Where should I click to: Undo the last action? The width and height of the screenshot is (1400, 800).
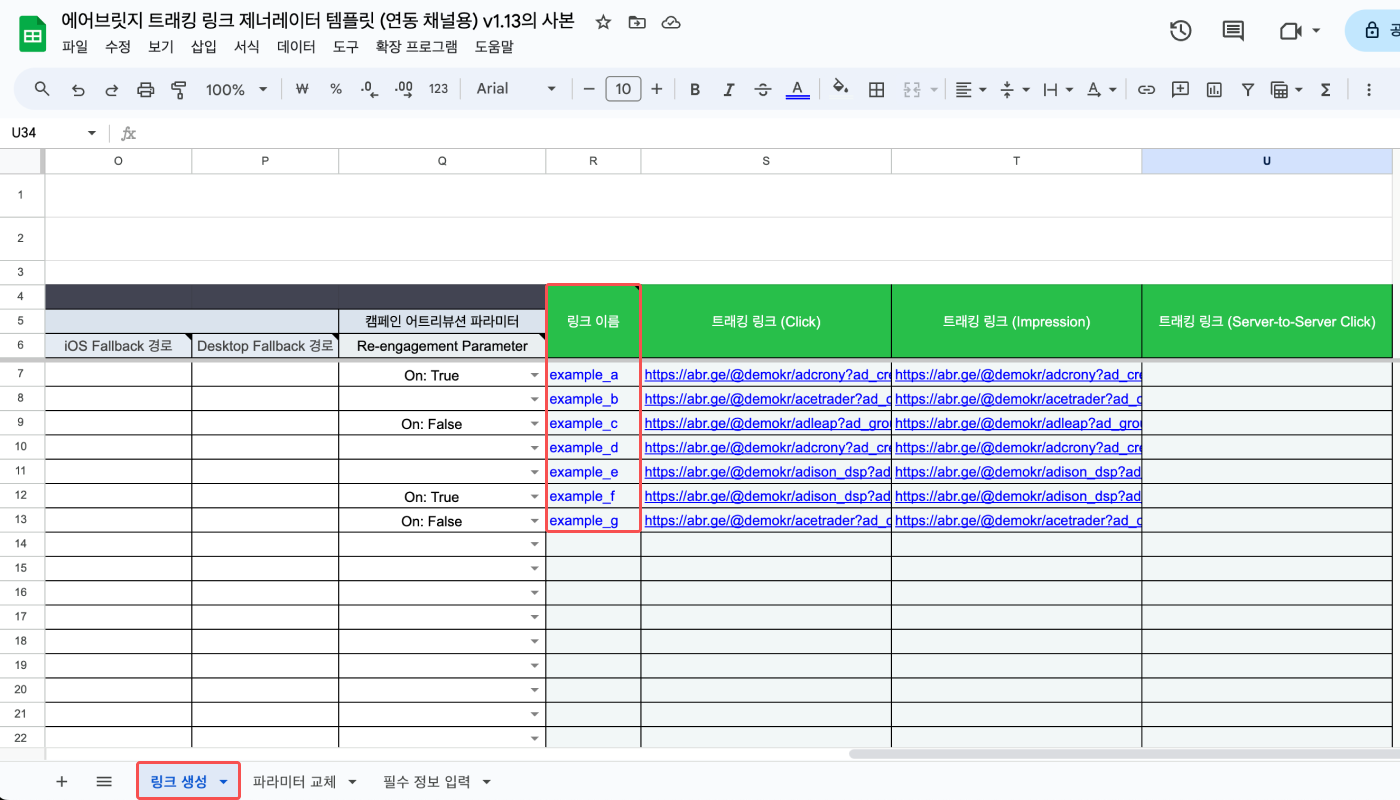pyautogui.click(x=78, y=89)
